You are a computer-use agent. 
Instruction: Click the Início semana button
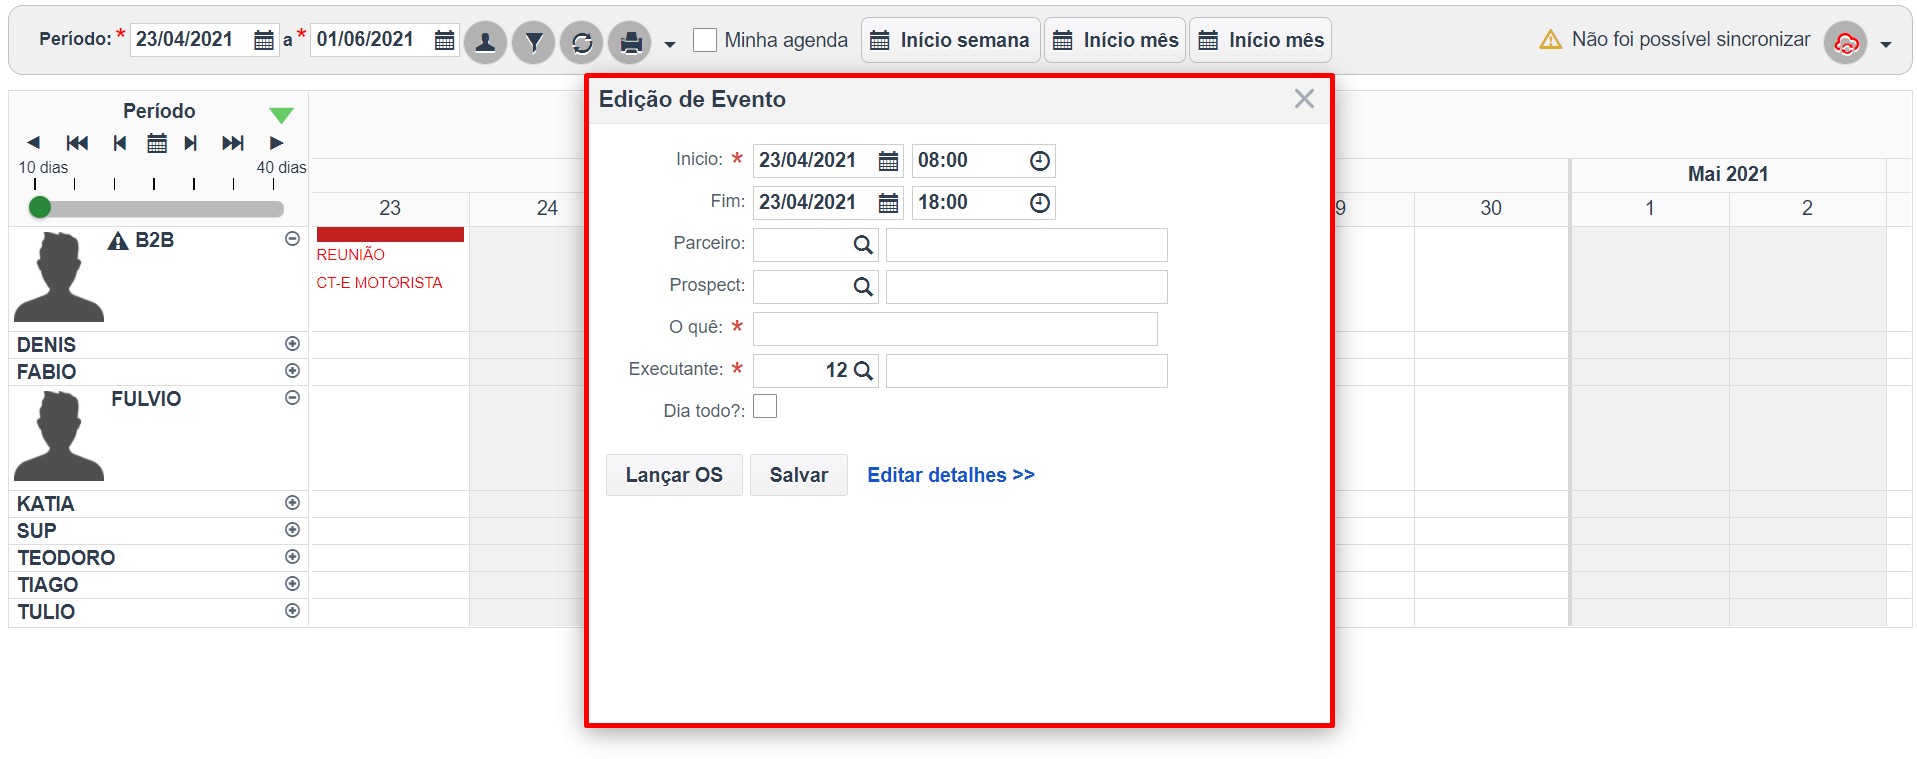(950, 40)
